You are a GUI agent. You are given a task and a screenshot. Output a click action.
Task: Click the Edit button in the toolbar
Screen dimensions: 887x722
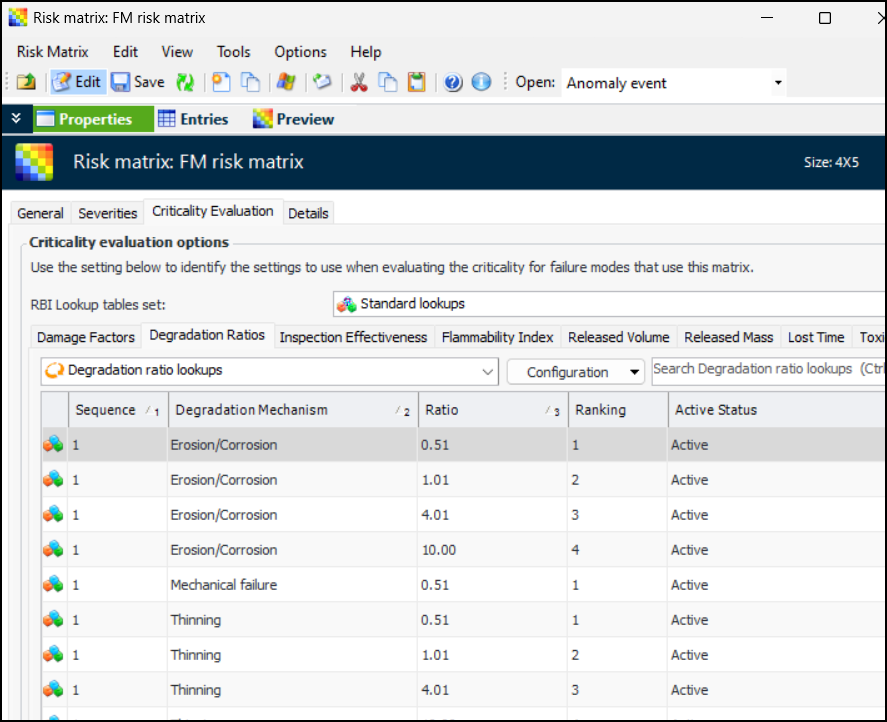[x=77, y=83]
